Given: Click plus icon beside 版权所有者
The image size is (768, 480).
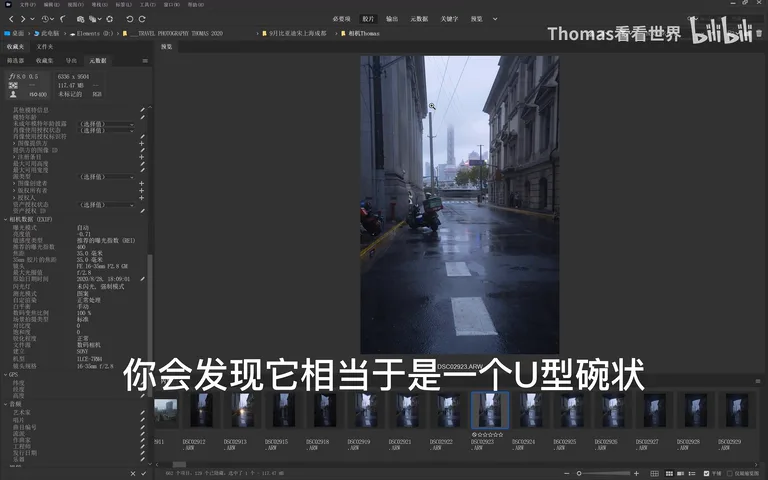Looking at the screenshot, I should [x=142, y=191].
